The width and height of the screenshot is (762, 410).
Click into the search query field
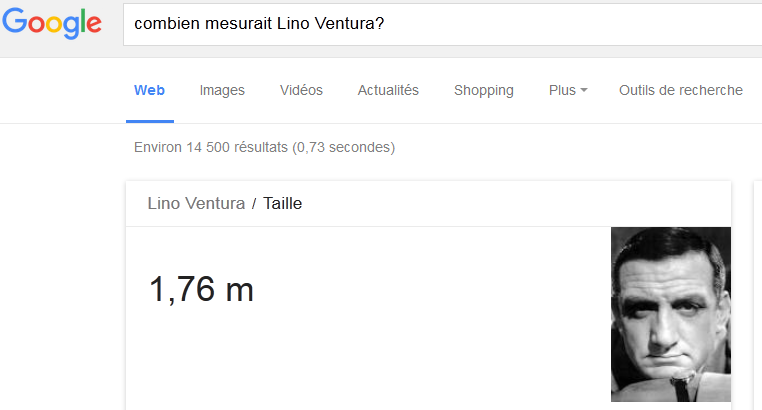pyautogui.click(x=442, y=24)
